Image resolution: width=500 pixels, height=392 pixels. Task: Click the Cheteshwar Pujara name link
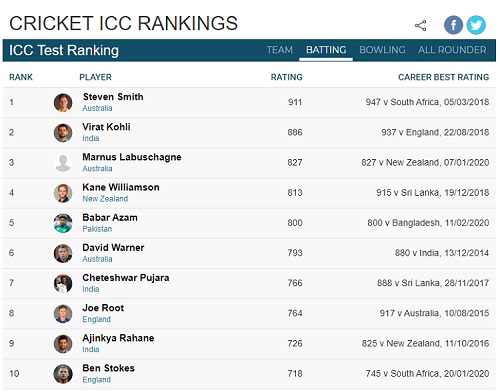point(126,278)
